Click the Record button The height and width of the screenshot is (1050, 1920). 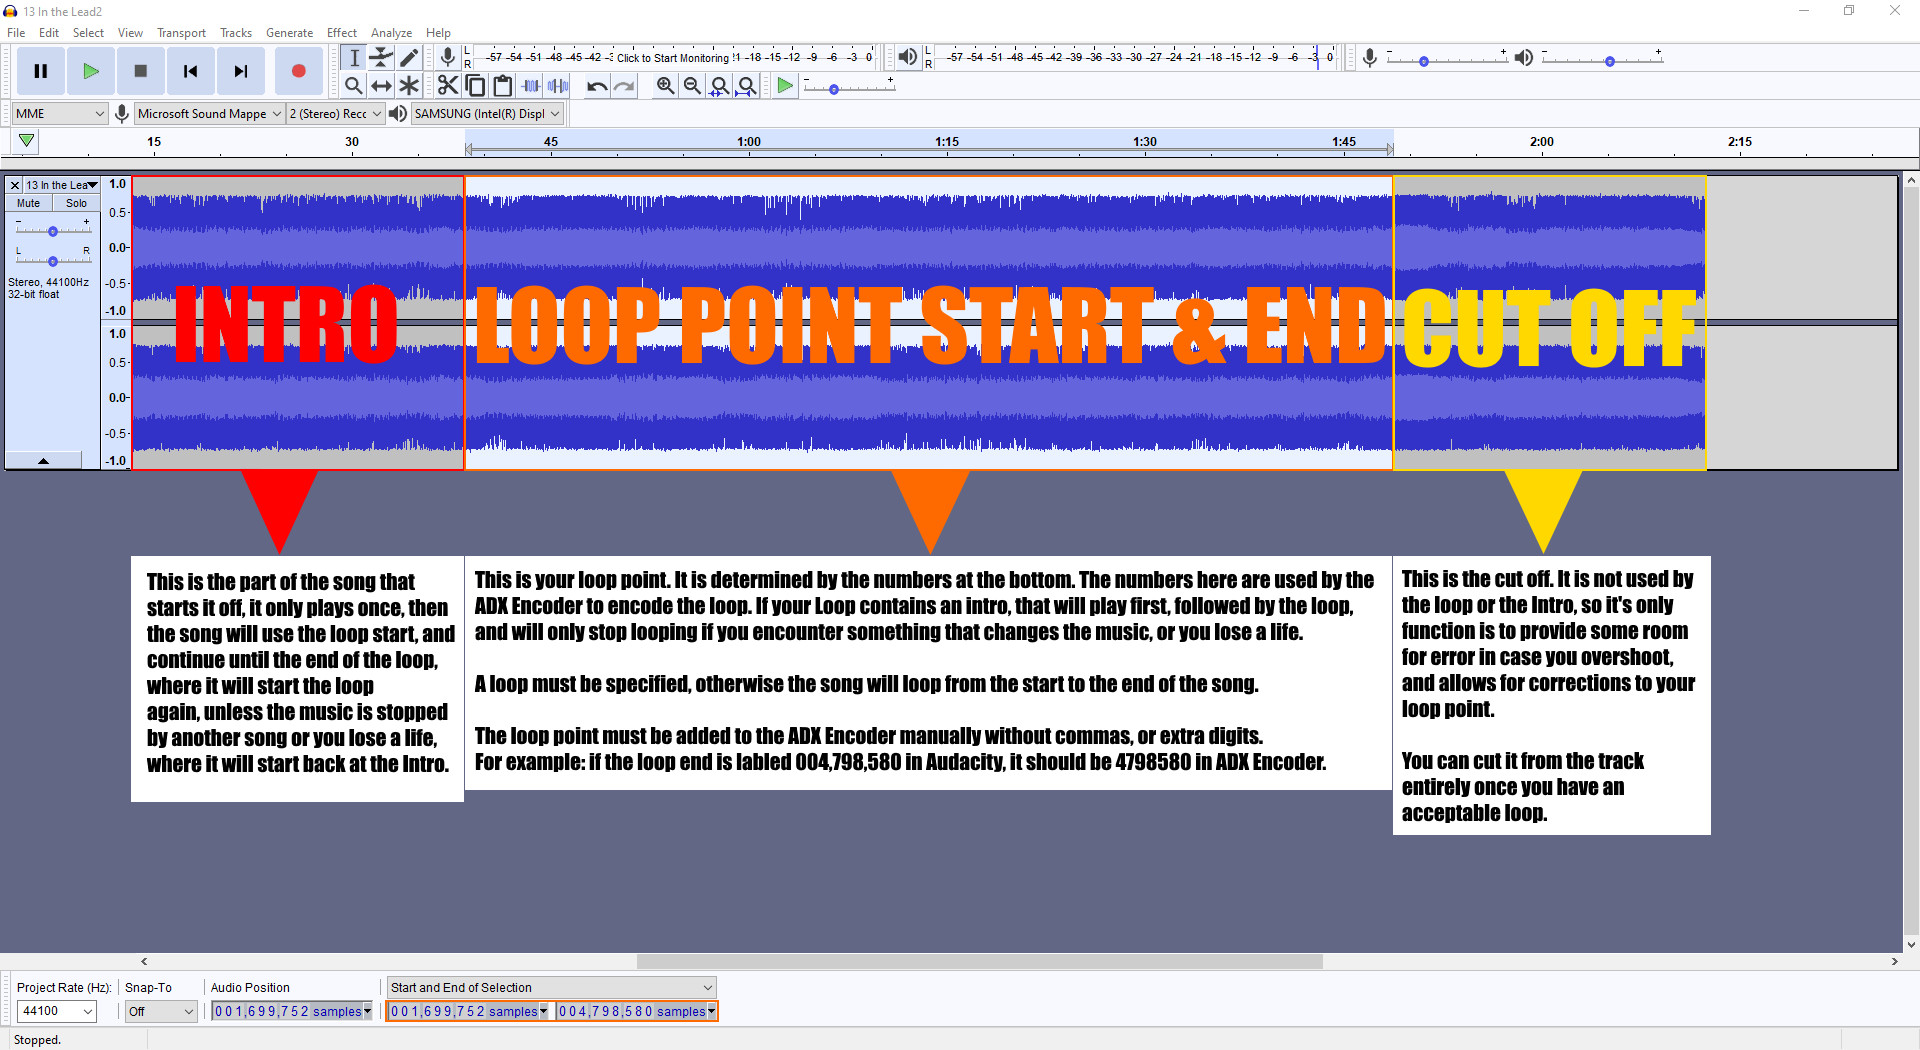point(298,71)
